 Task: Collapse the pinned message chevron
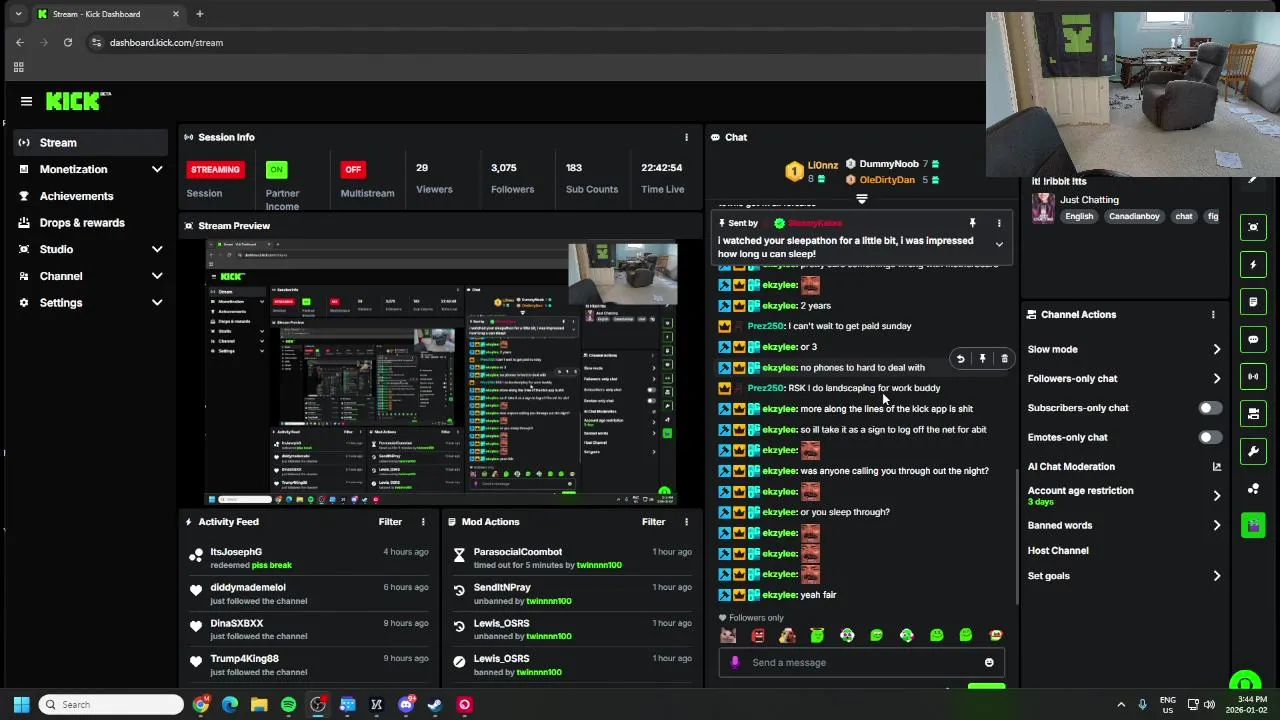[x=999, y=245]
